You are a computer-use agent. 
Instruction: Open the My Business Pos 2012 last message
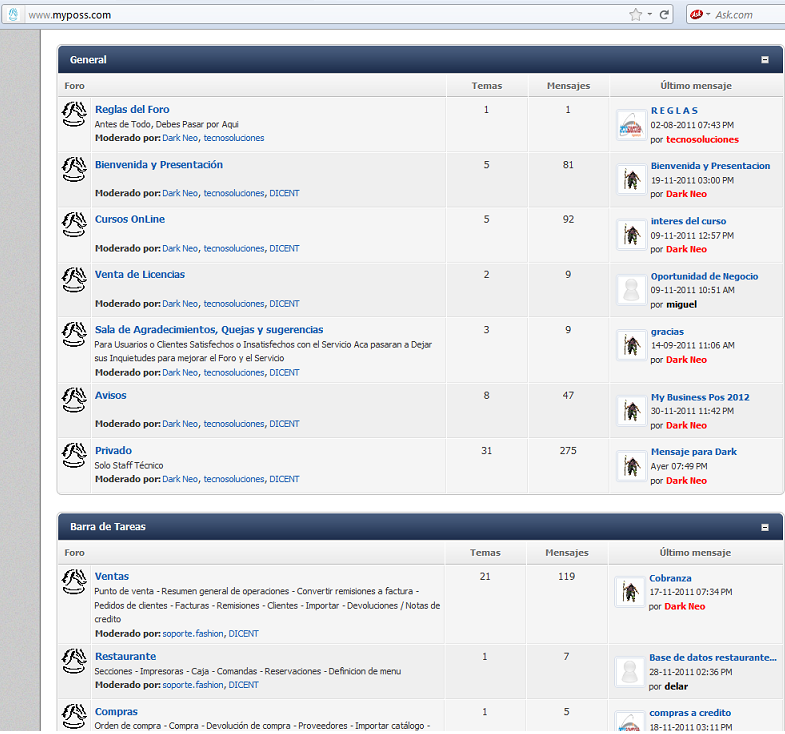699,397
